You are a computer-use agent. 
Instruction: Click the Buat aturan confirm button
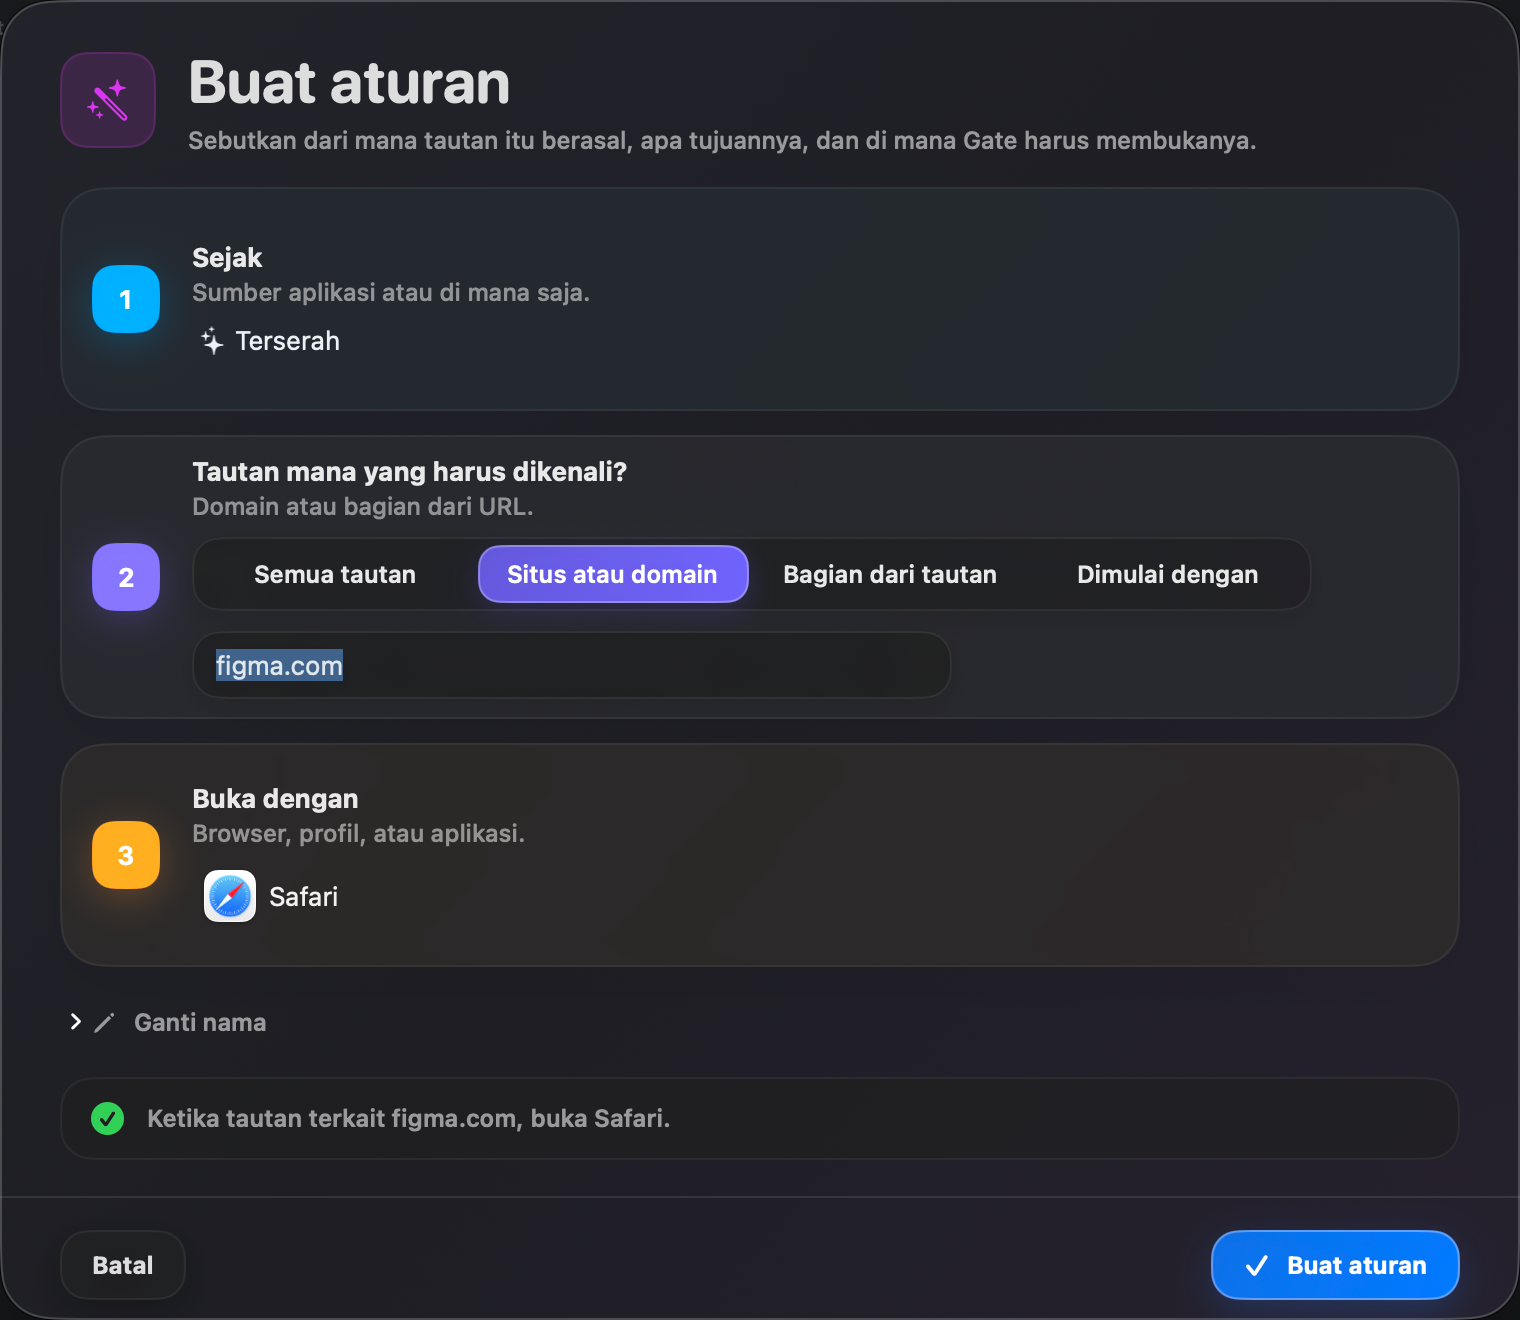coord(1335,1265)
